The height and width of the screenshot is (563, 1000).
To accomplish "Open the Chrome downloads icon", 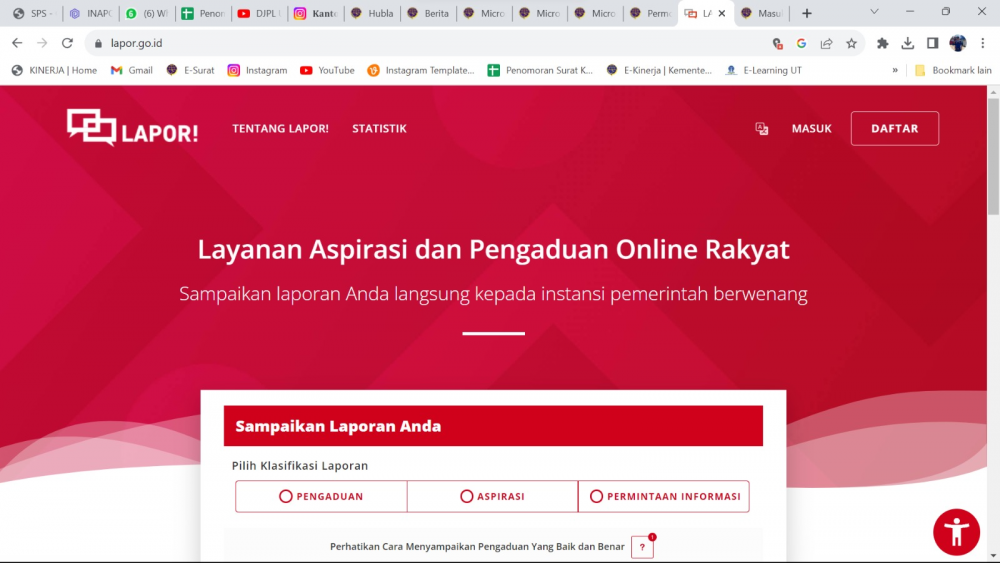I will (908, 43).
